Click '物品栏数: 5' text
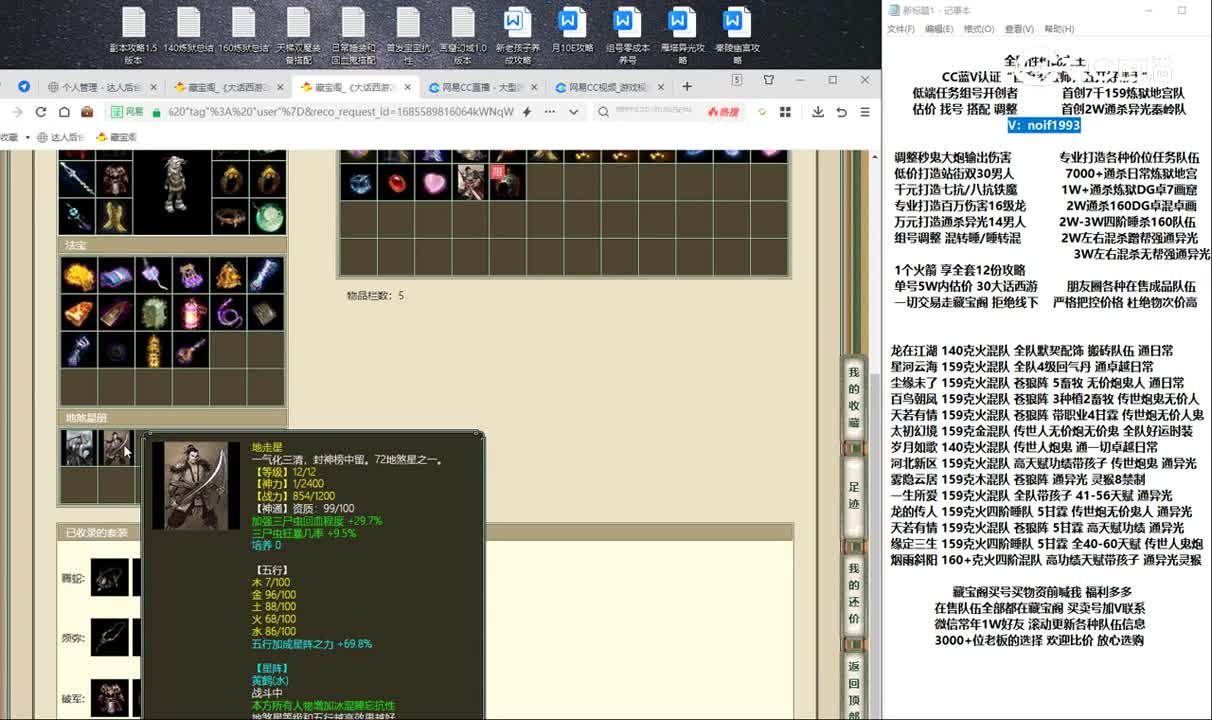 (x=375, y=296)
